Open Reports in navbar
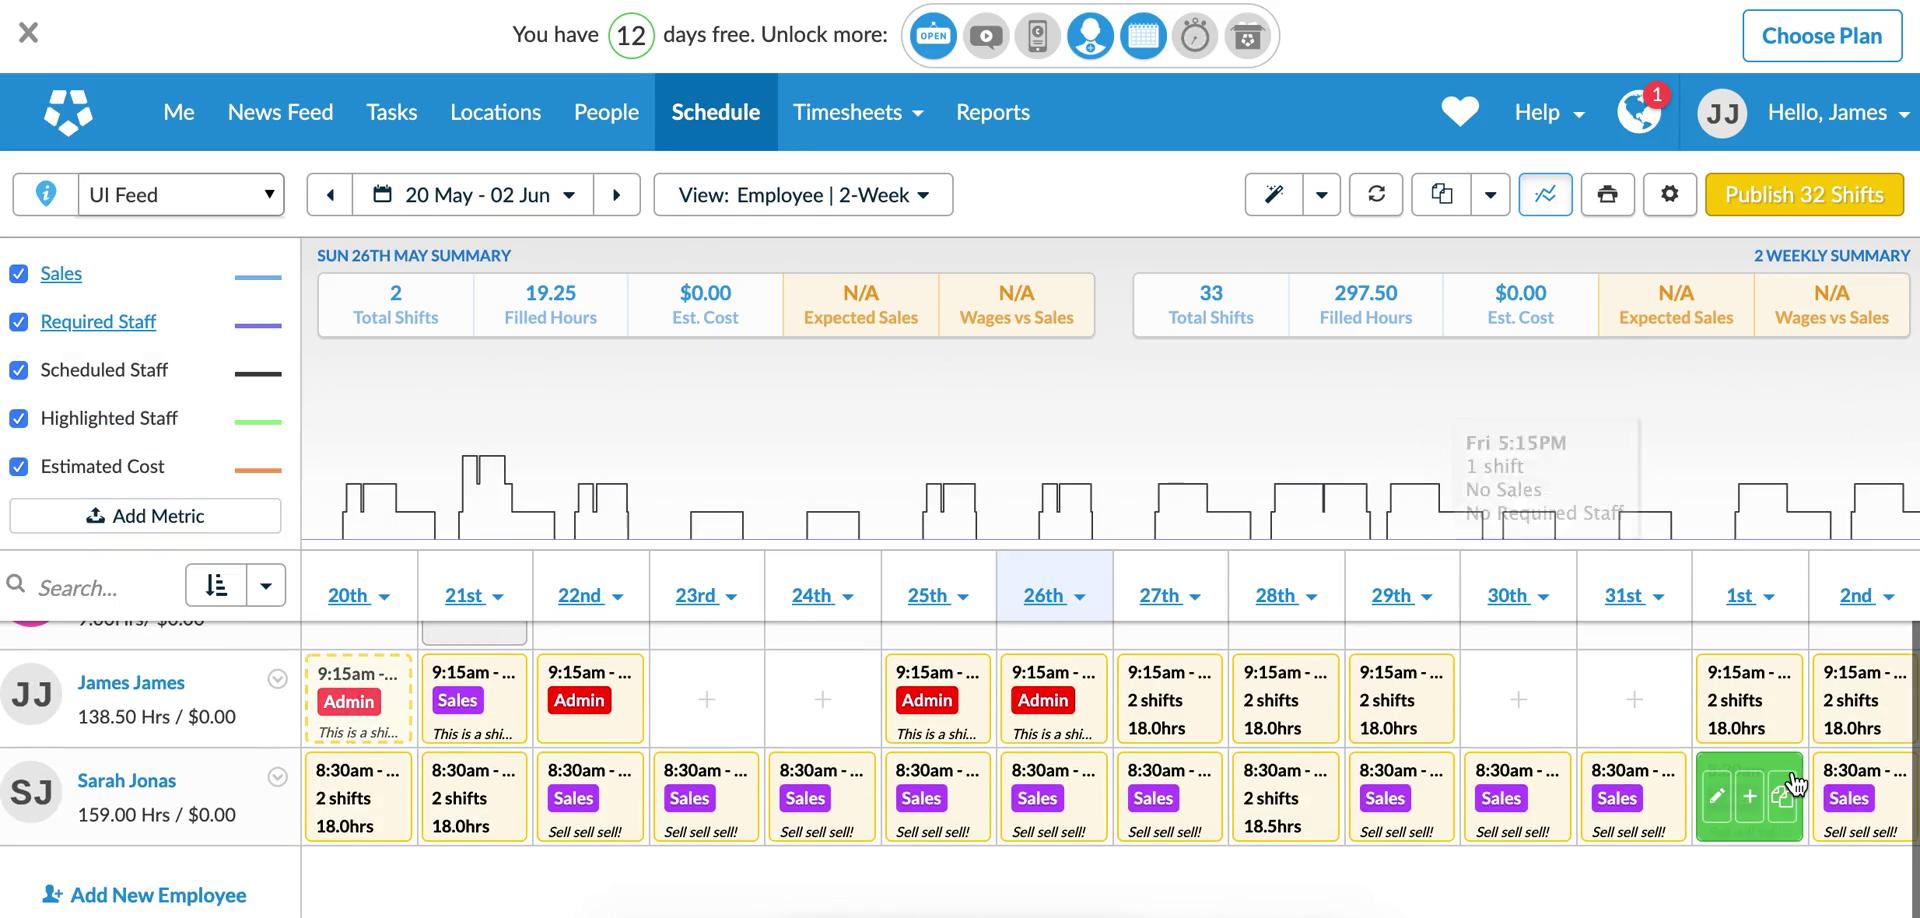Screen dimensions: 1920x918 [992, 112]
